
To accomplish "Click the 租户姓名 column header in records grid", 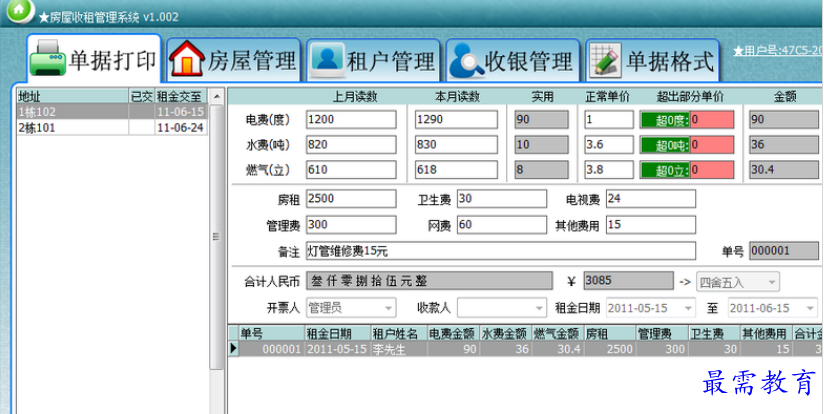I will click(x=399, y=333).
